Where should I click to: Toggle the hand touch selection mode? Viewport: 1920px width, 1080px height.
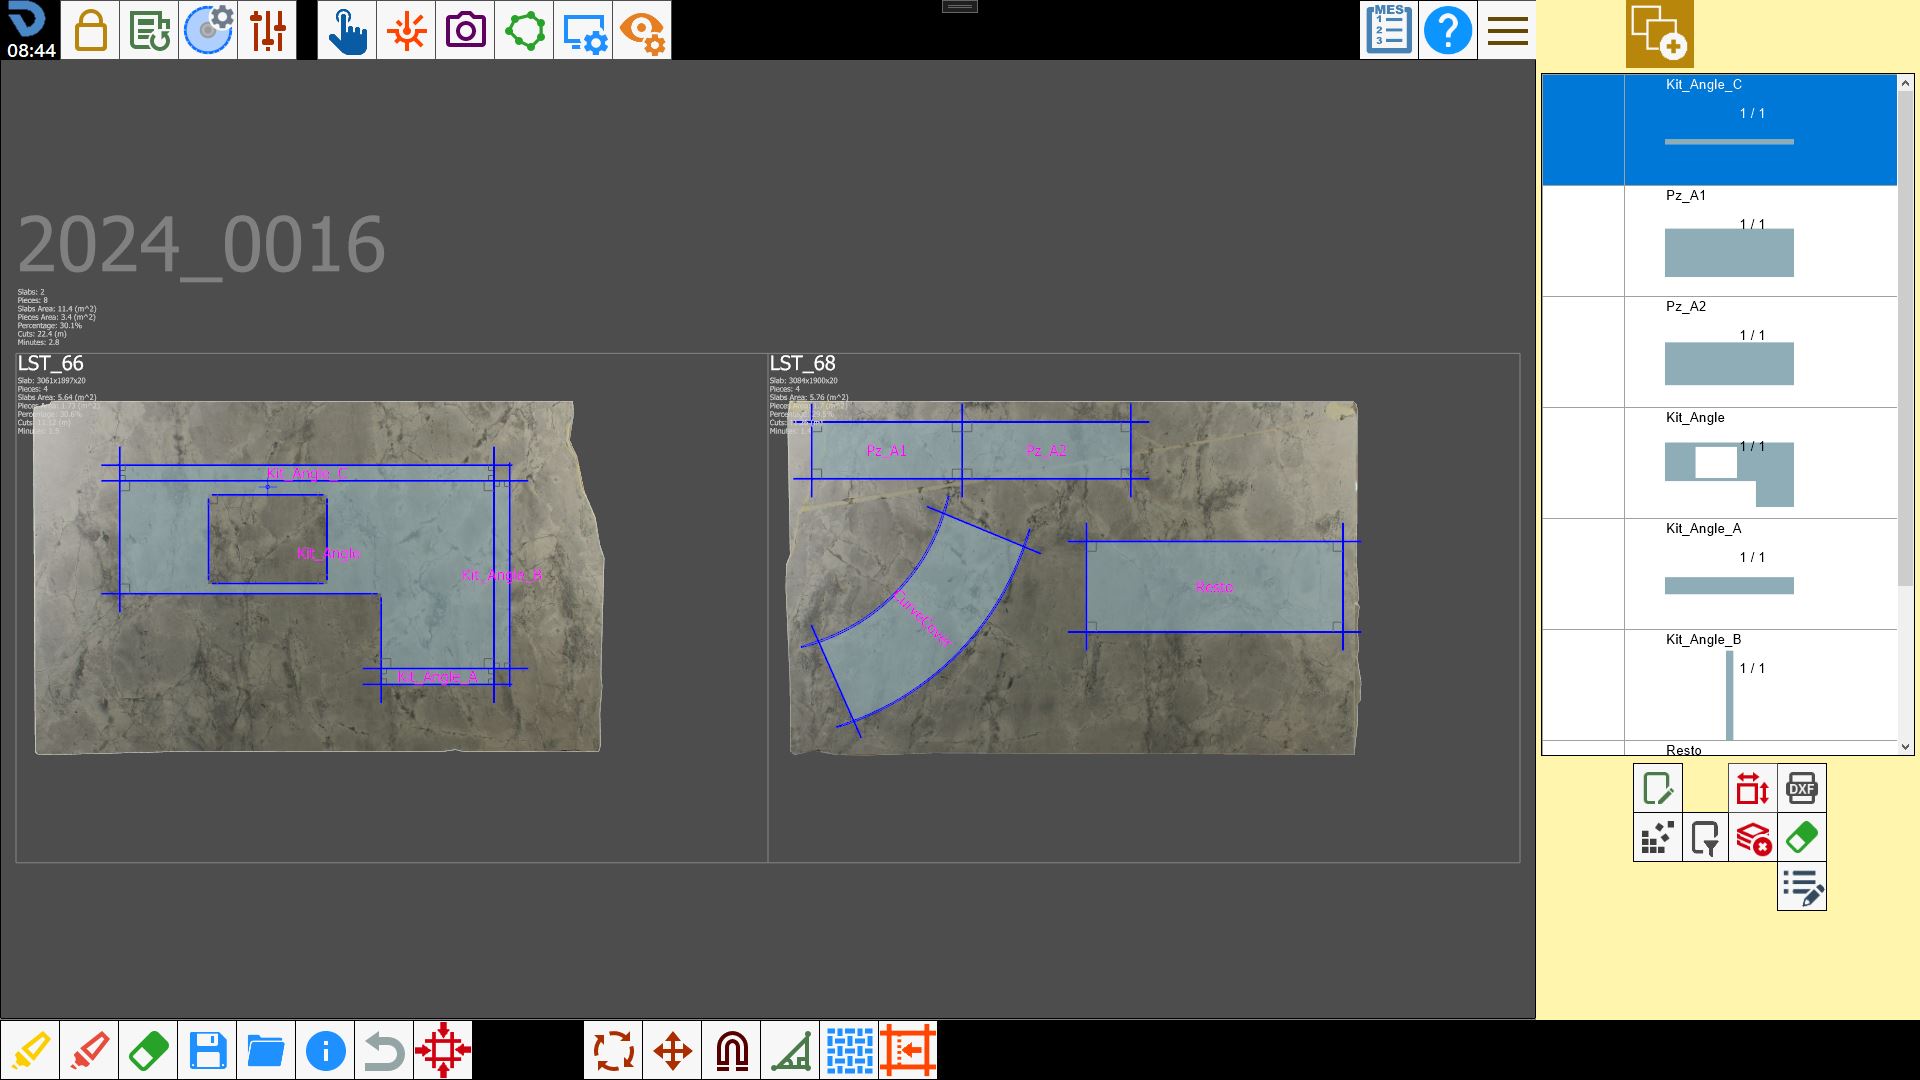coord(347,30)
